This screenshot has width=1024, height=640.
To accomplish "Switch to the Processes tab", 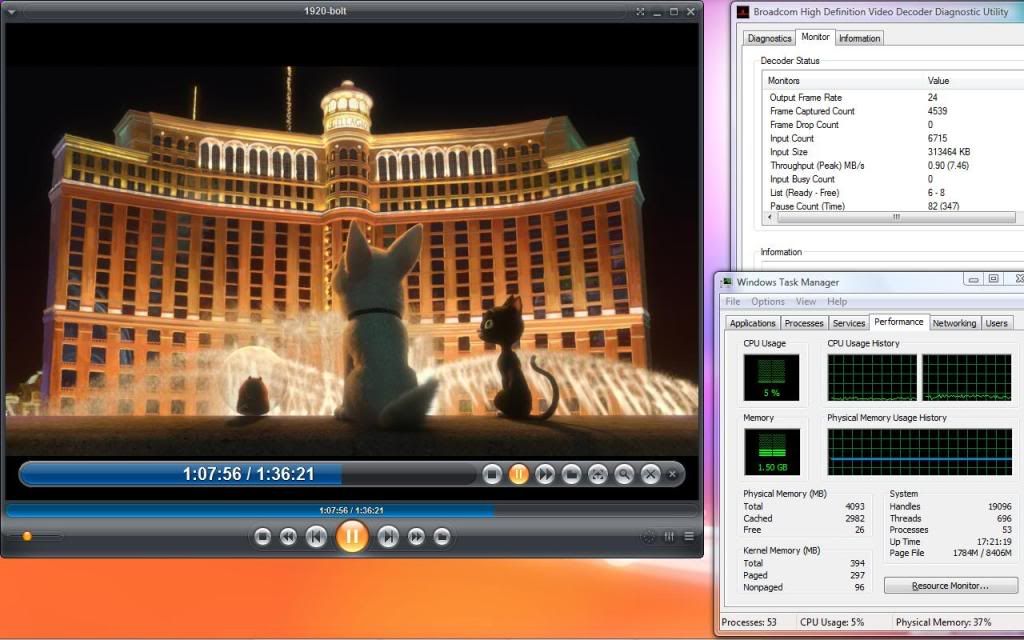I will click(804, 323).
